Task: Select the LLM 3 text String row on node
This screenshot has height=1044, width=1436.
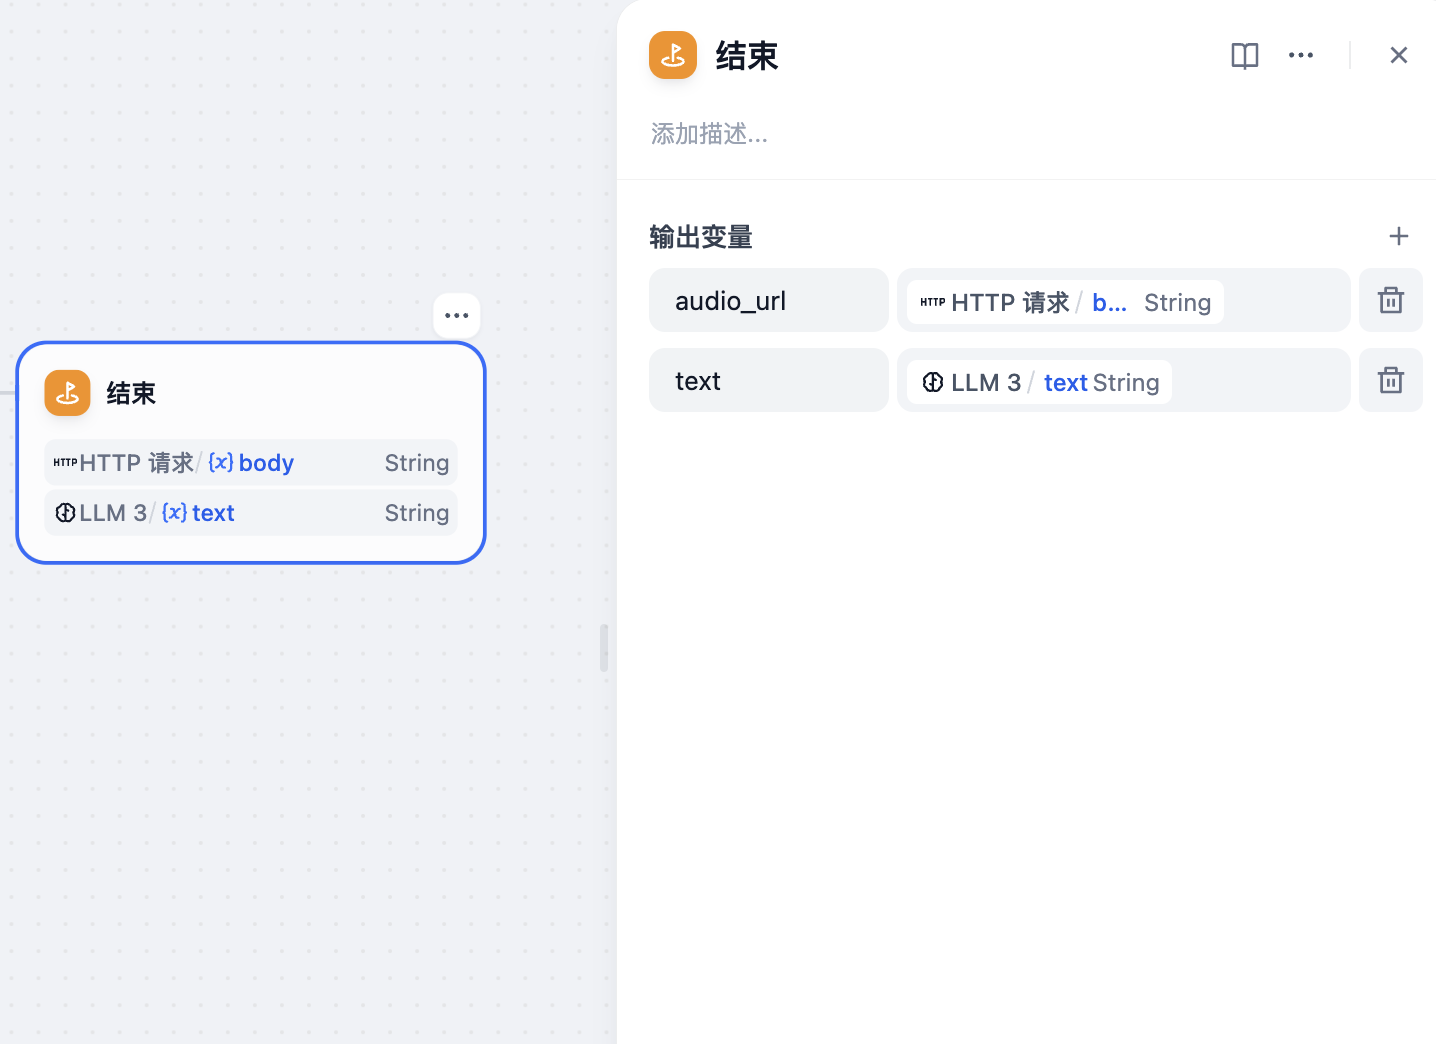Action: [x=250, y=512]
